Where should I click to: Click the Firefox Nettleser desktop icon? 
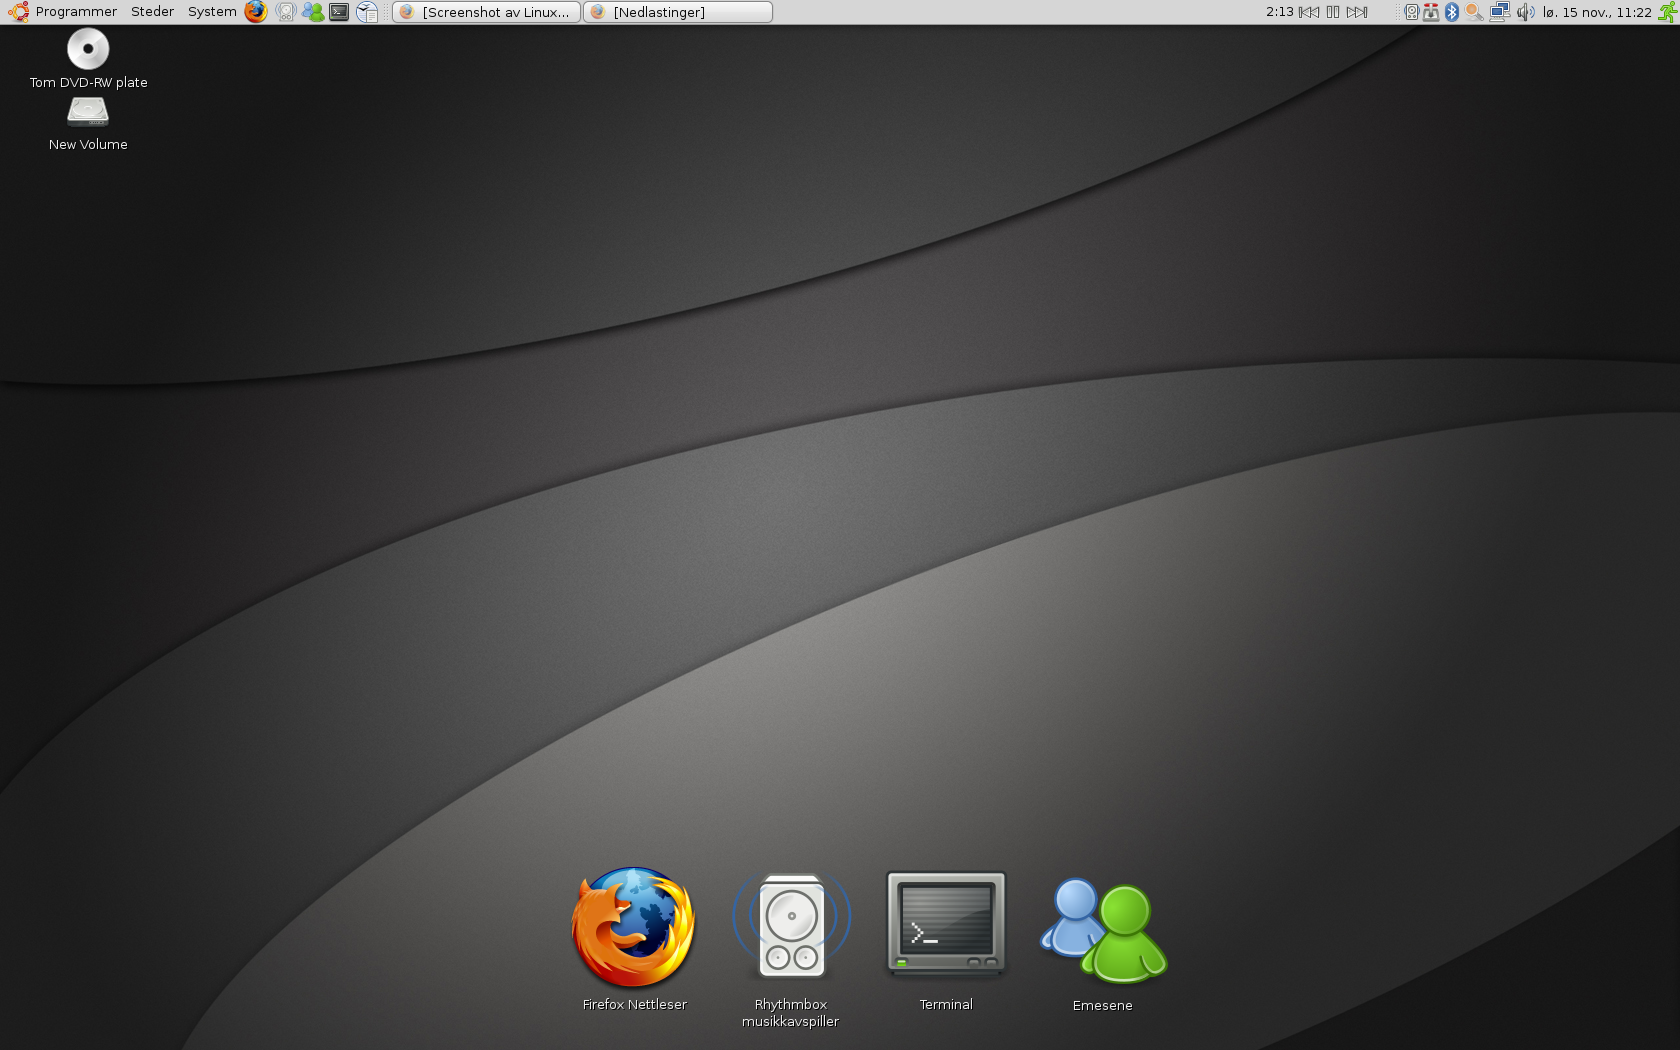click(634, 927)
